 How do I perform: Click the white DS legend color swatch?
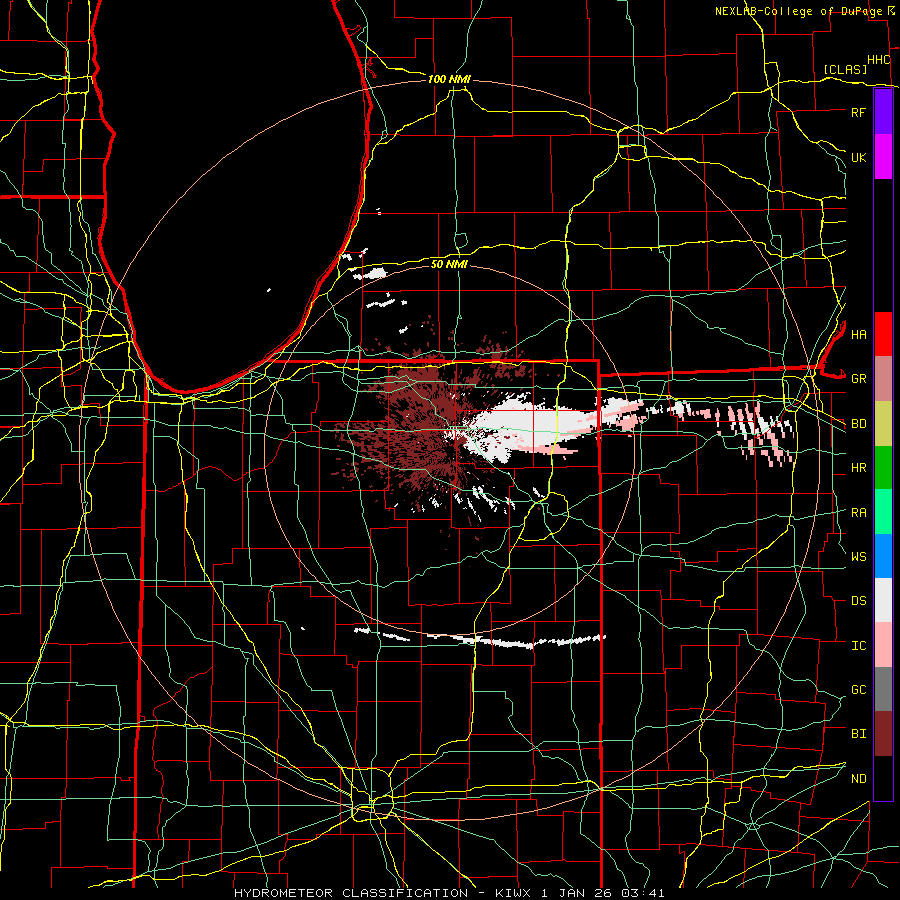click(x=883, y=600)
